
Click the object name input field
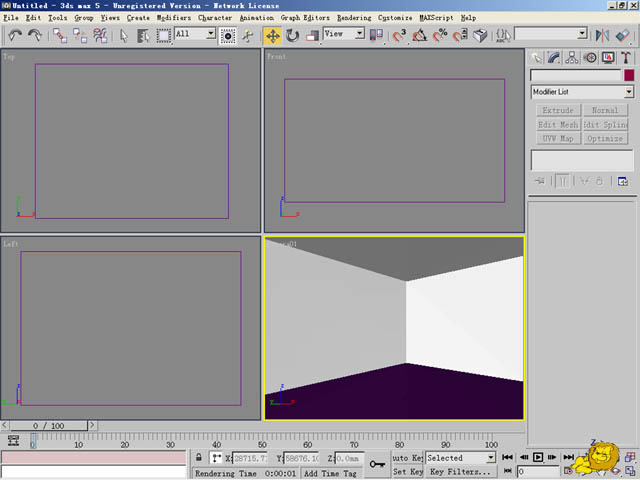(x=575, y=75)
